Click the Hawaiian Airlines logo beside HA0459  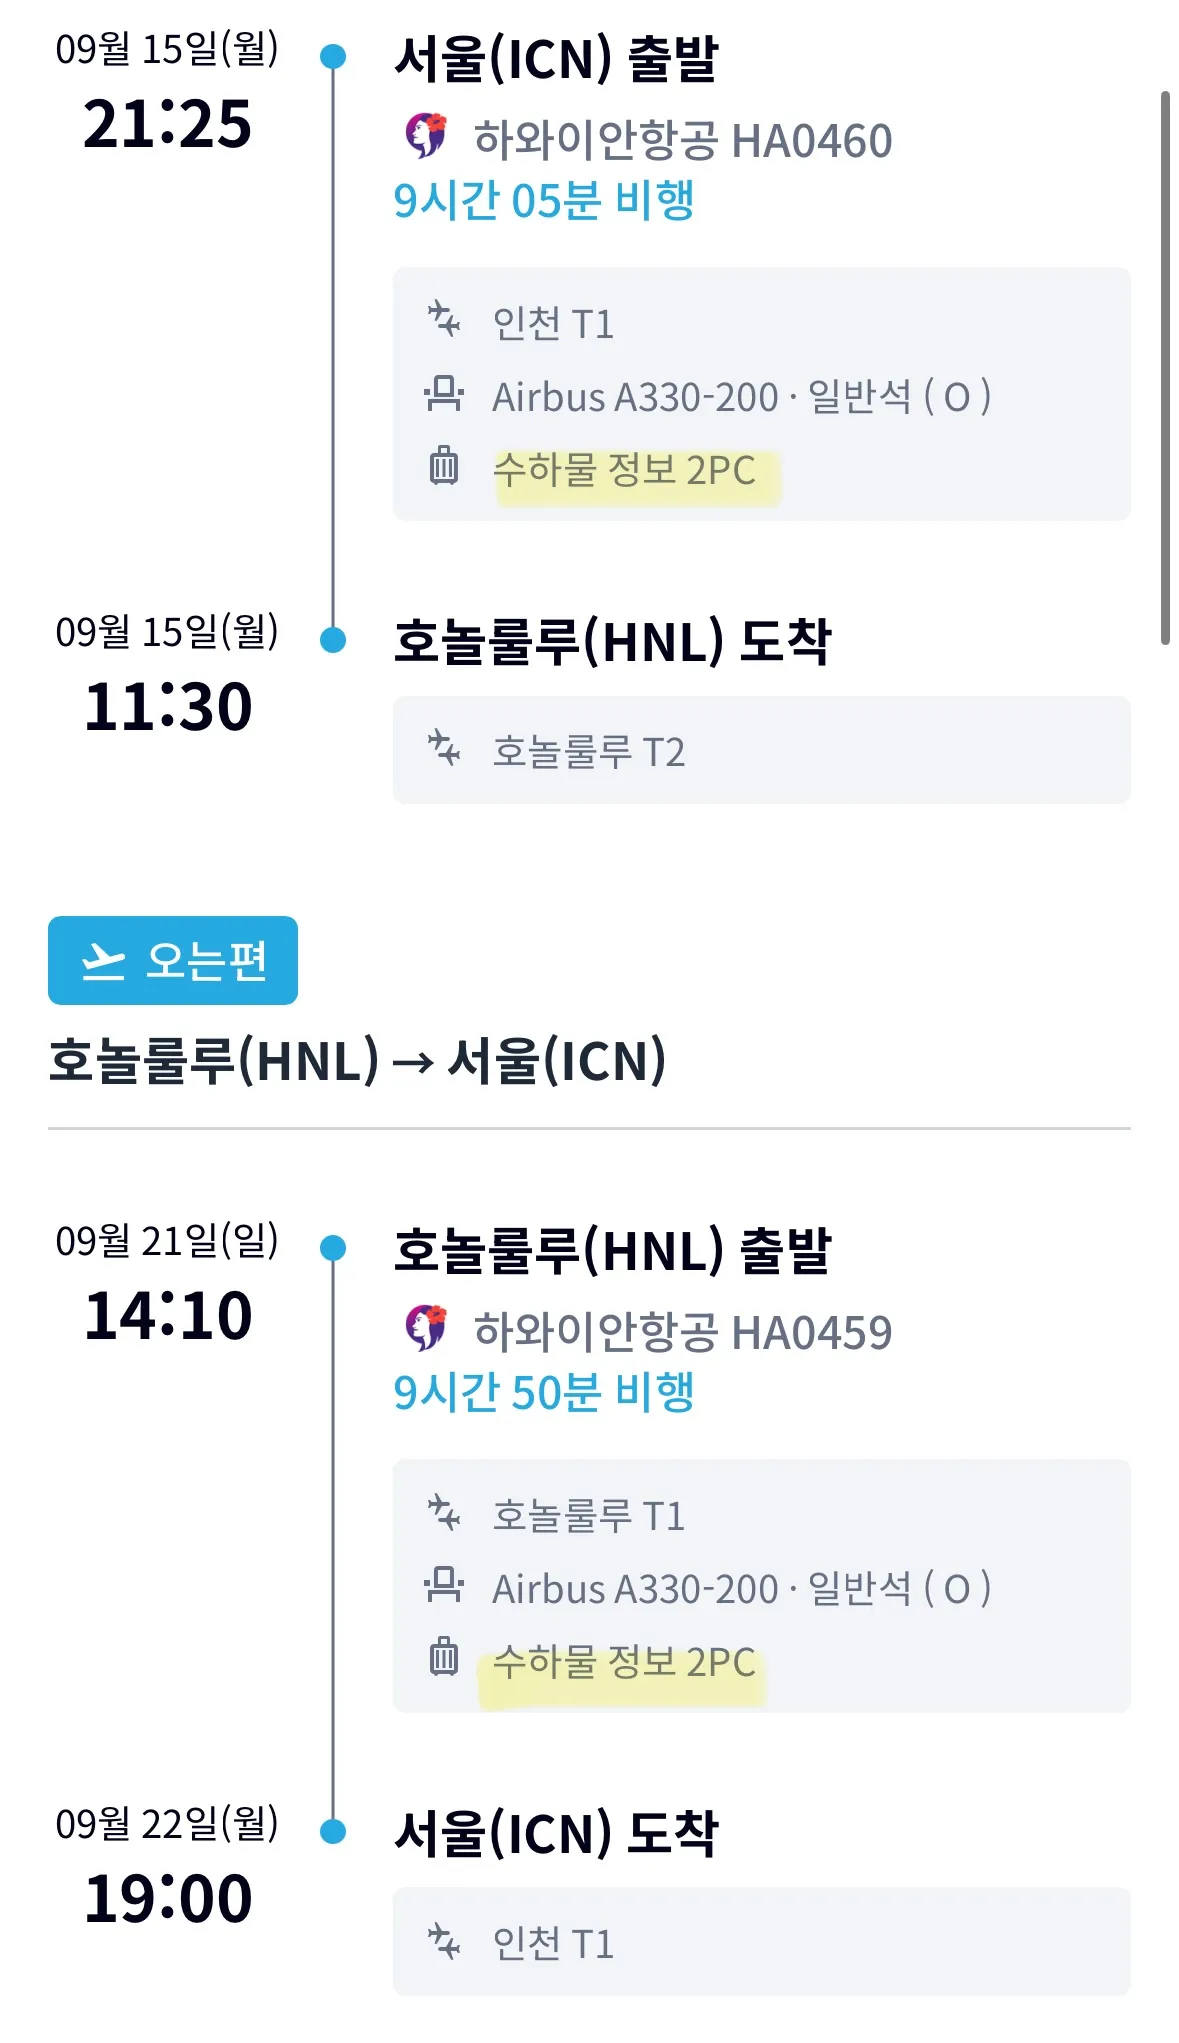(426, 1328)
